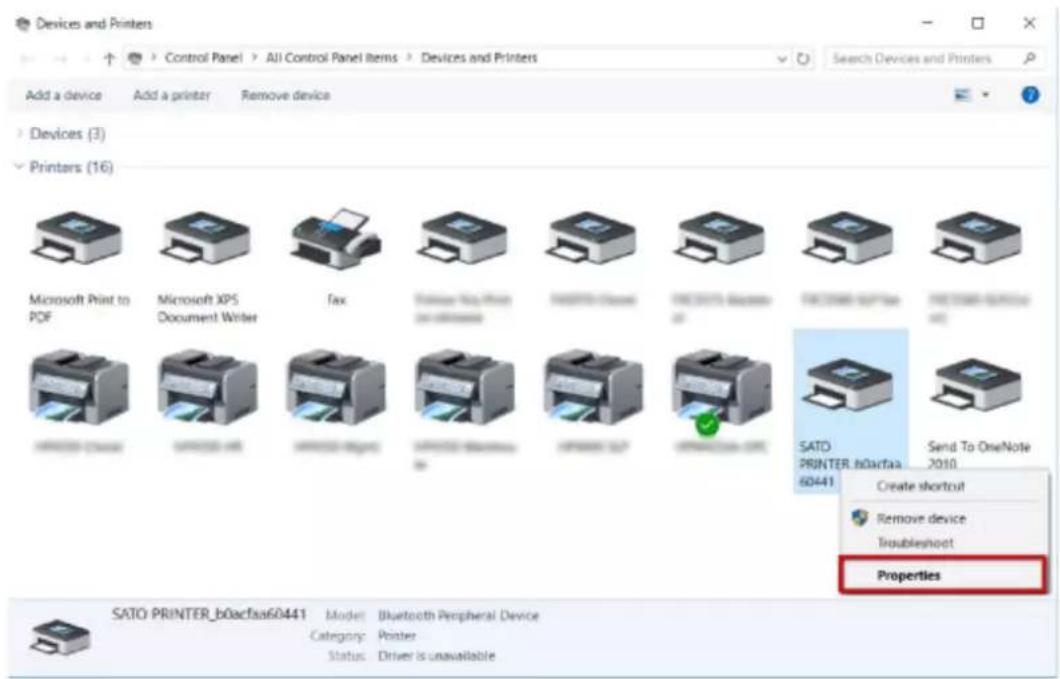Click the Devices and Printers breadcrumb
Screen dimensions: 1060x679
point(479,58)
